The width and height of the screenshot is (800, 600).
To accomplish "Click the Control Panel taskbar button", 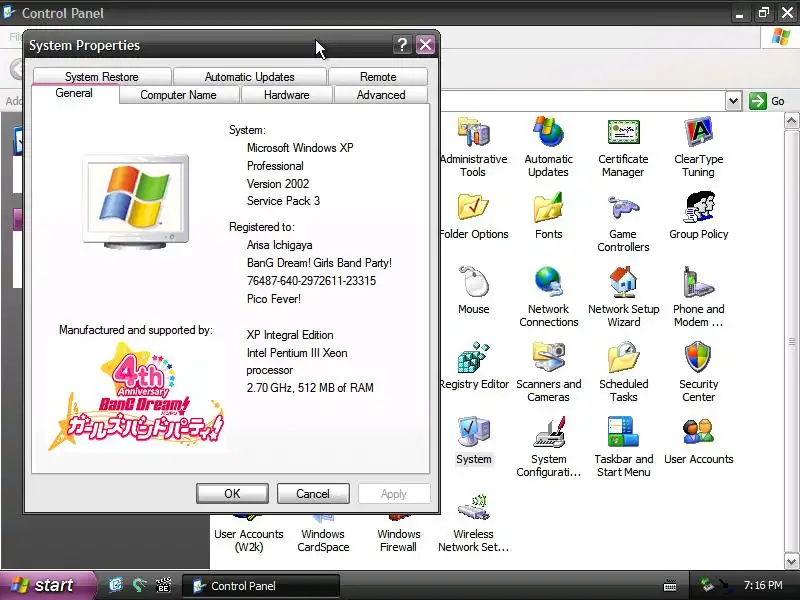I will pyautogui.click(x=260, y=586).
